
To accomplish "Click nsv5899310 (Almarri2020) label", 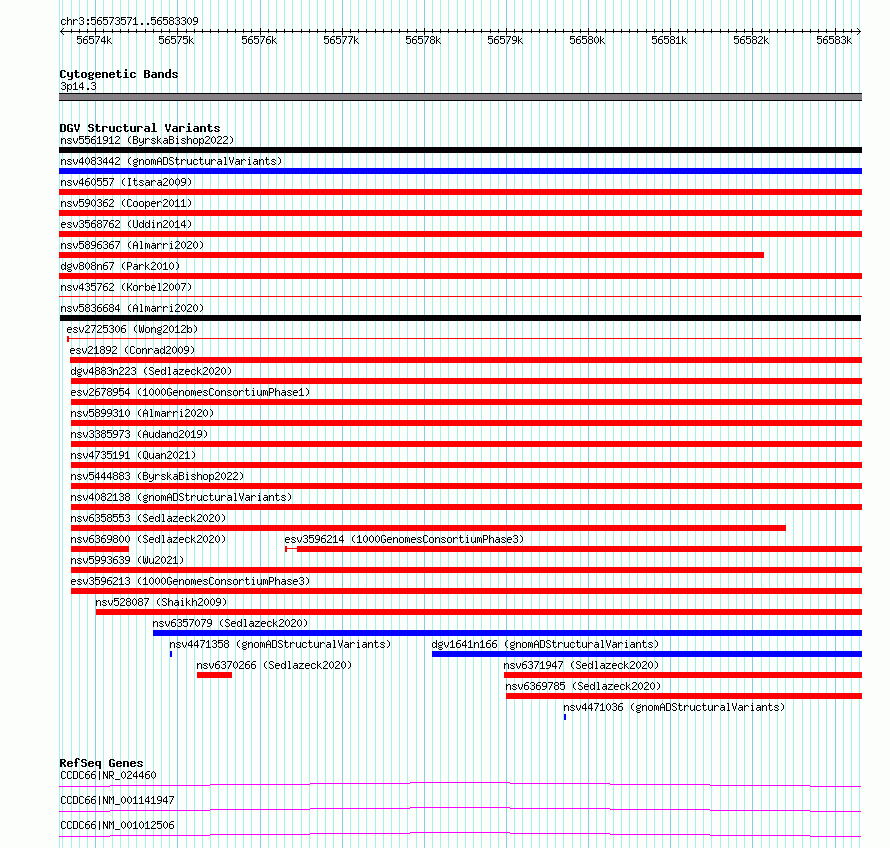I will click(x=142, y=413).
